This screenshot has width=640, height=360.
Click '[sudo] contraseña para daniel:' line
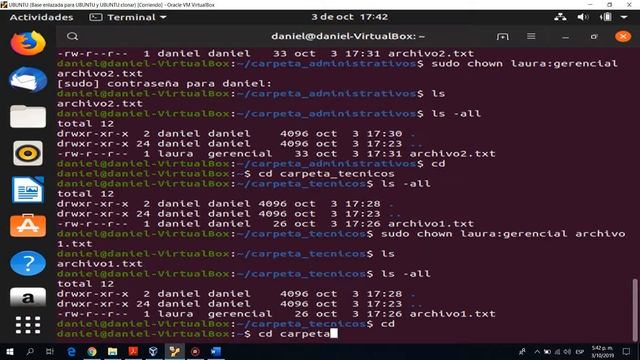click(164, 84)
